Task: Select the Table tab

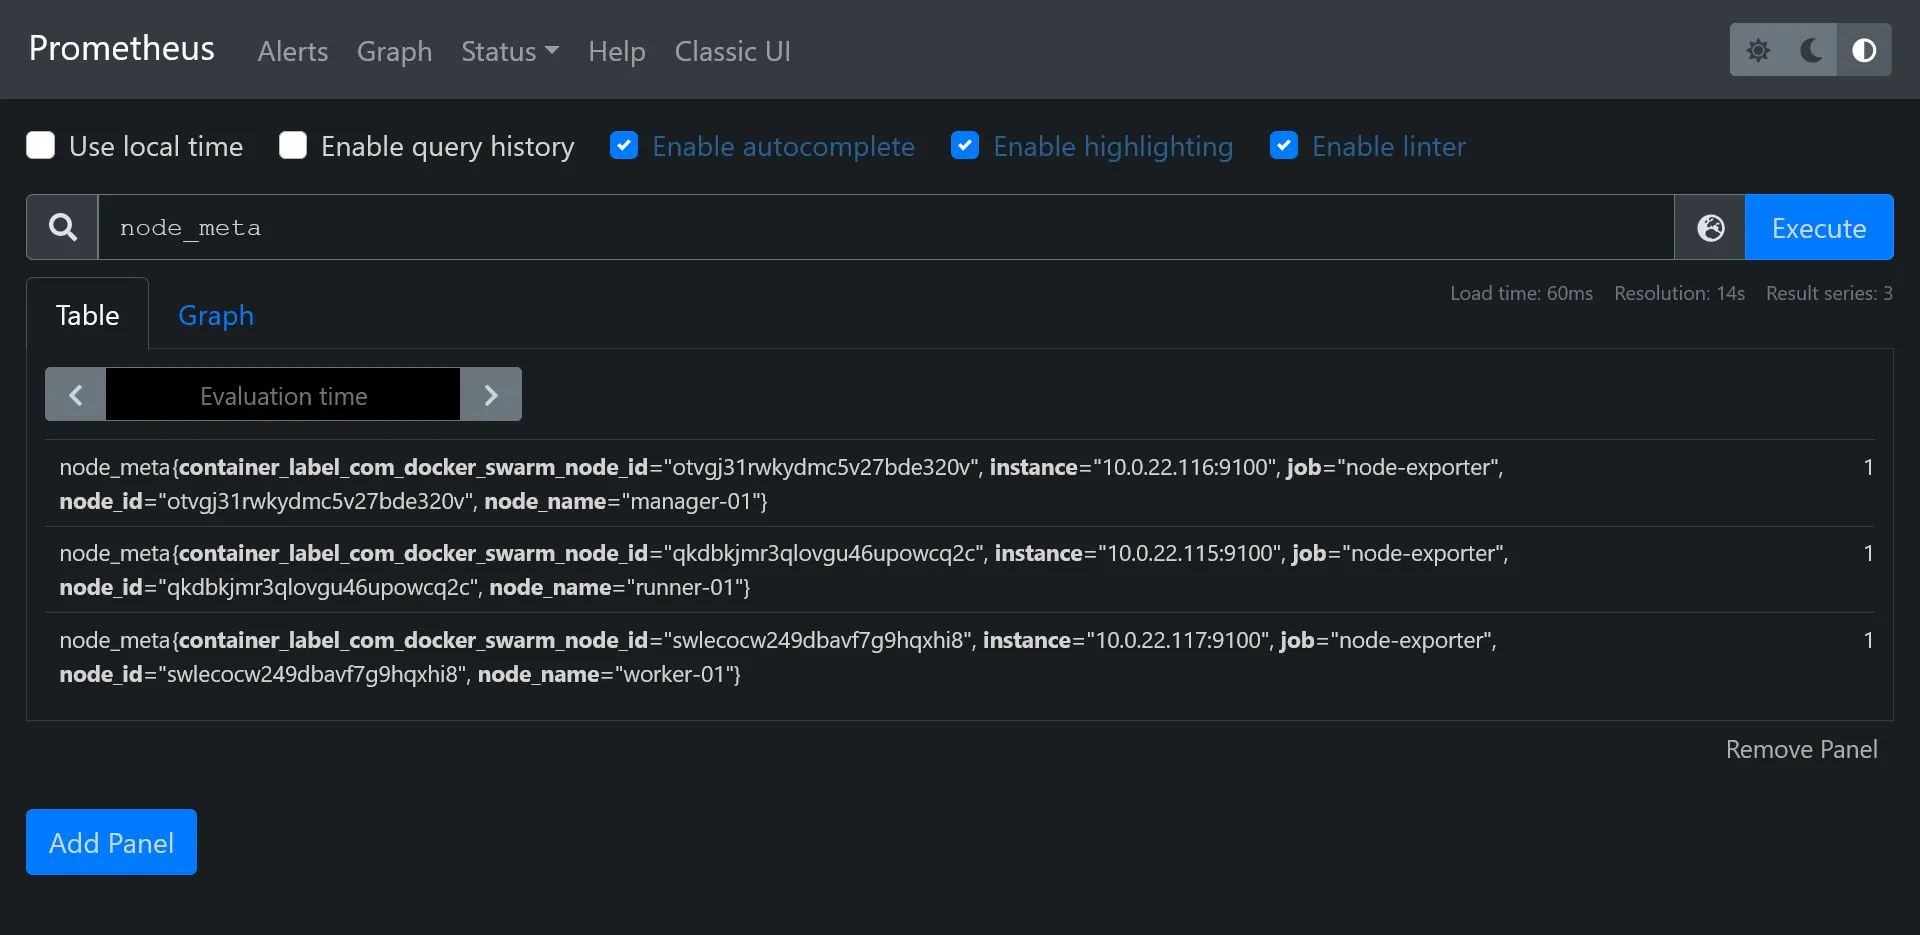Action: pyautogui.click(x=88, y=315)
